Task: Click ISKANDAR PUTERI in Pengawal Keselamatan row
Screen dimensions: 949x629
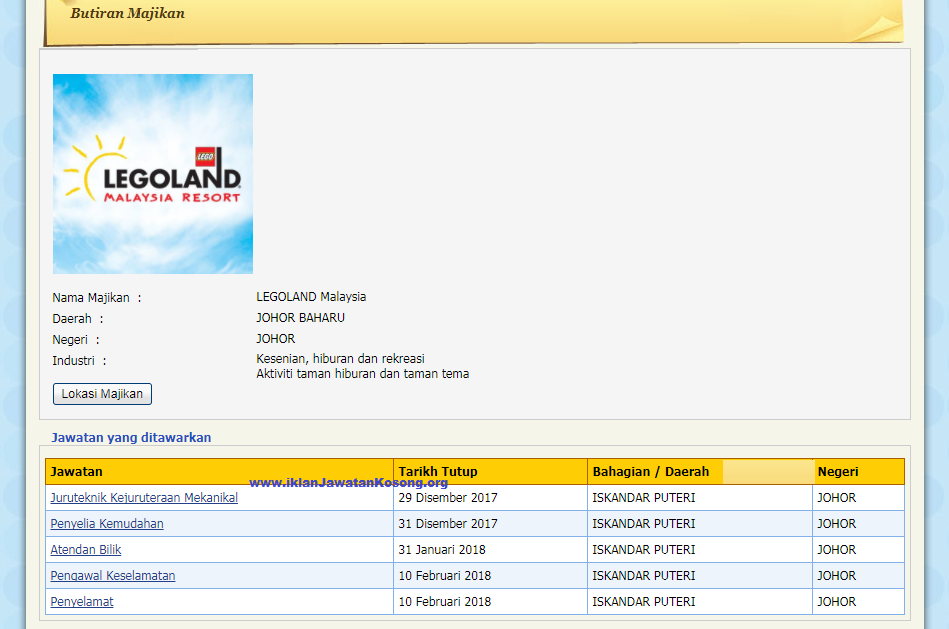Action: [x=644, y=576]
